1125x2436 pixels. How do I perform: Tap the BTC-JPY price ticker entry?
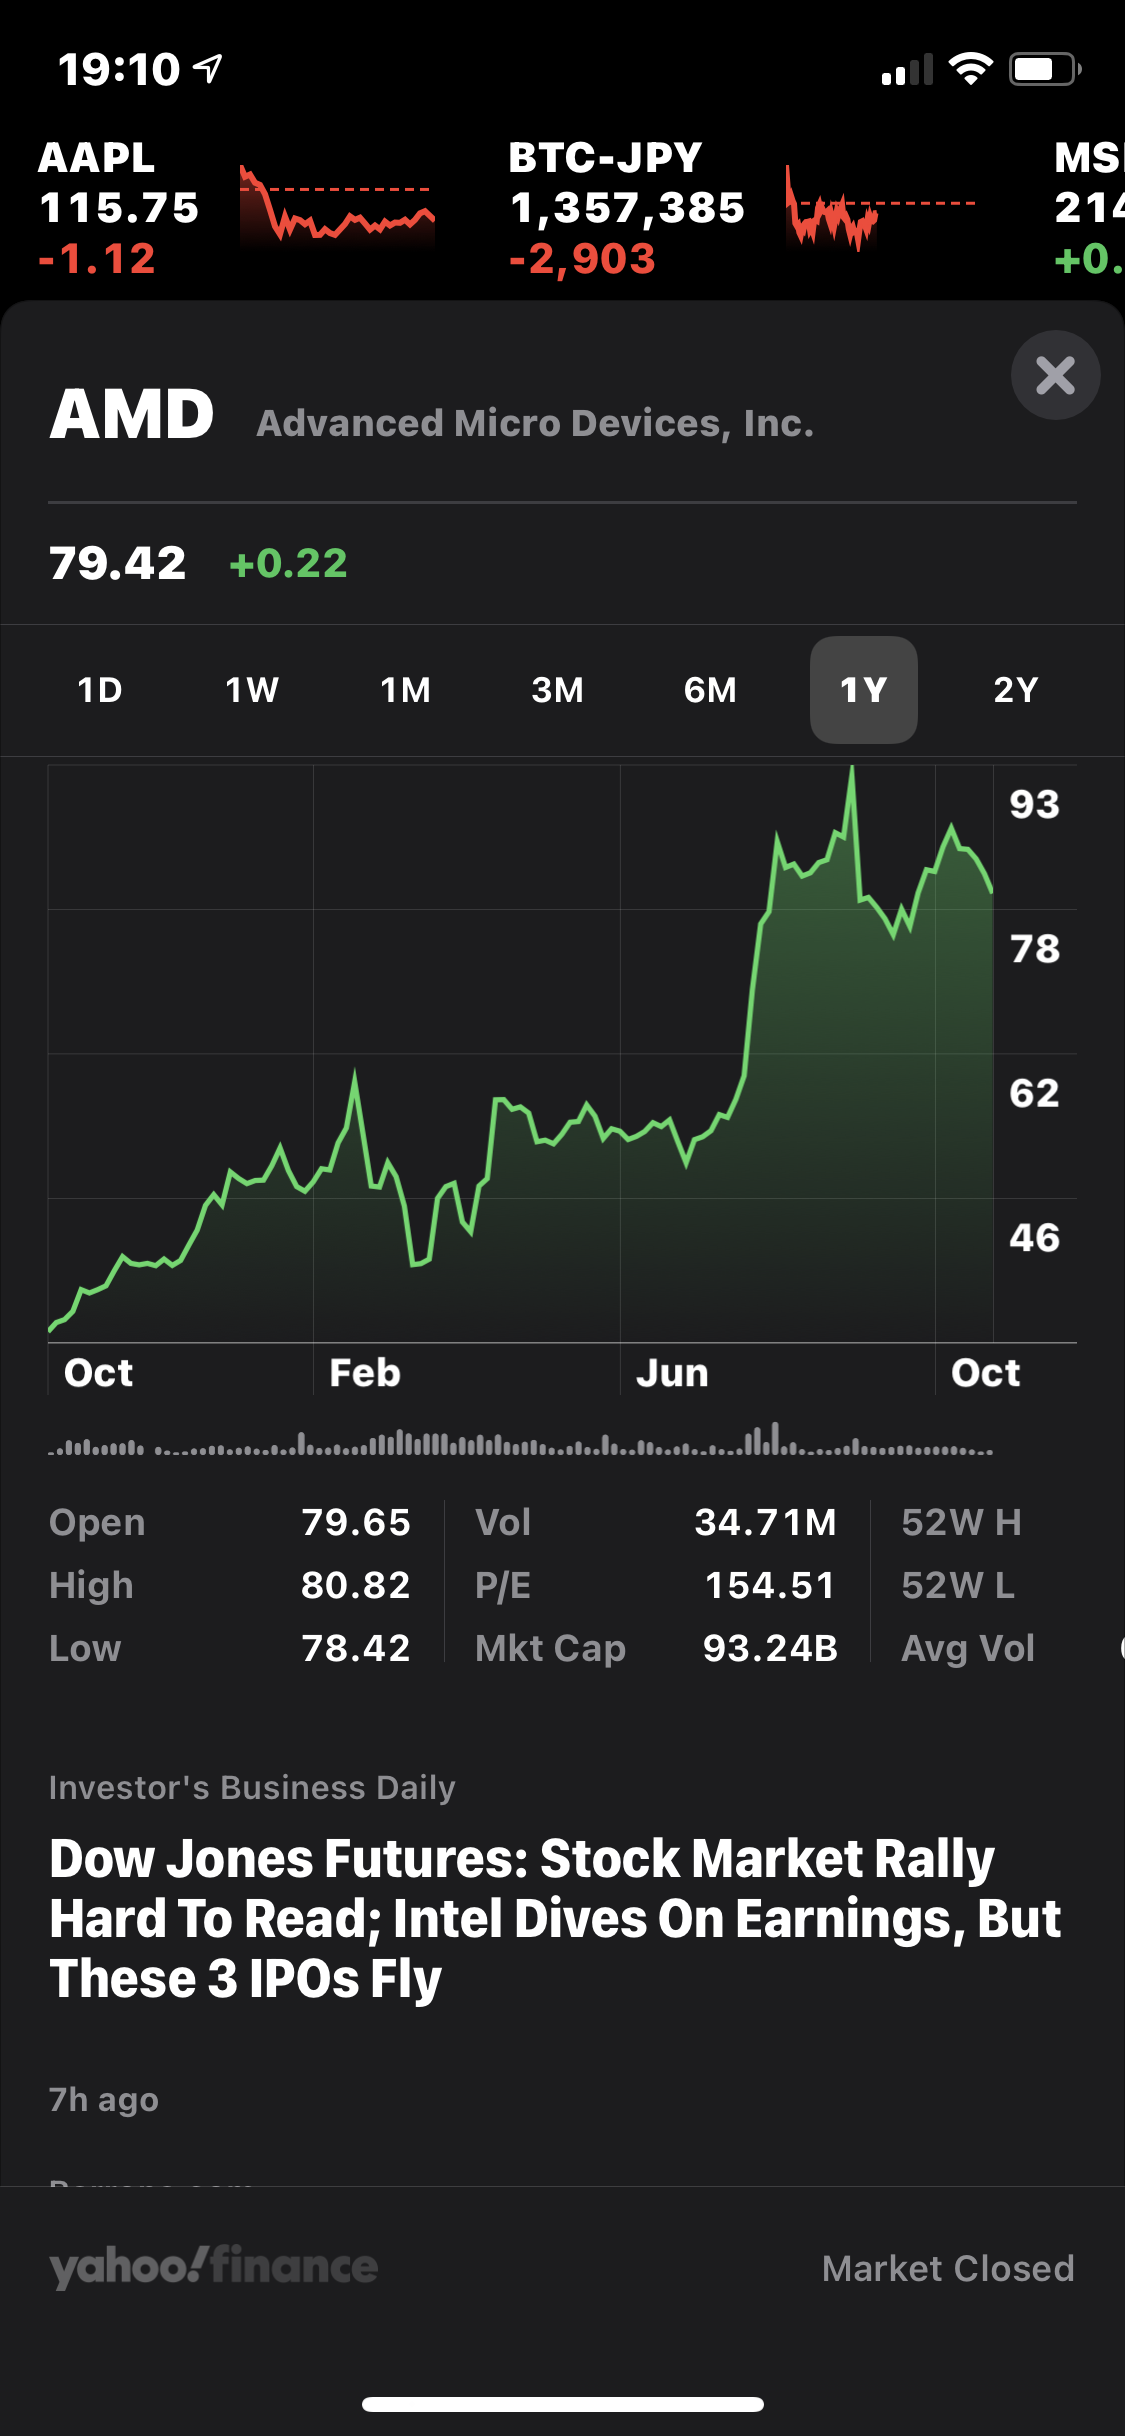pos(627,208)
